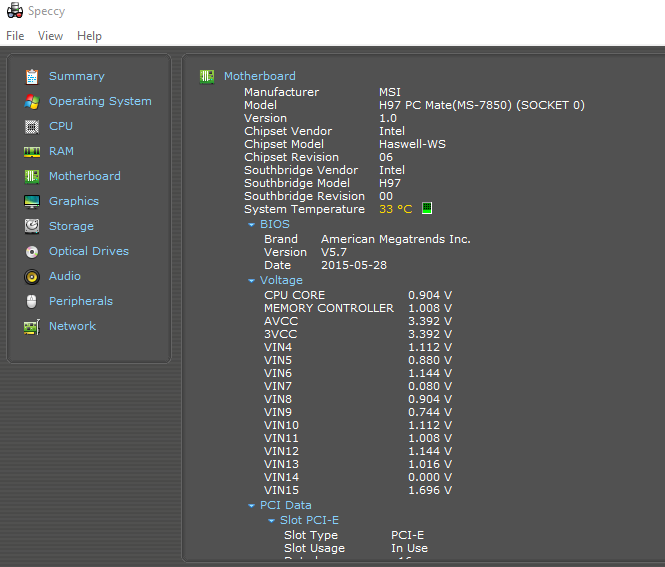Screen dimensions: 665x567
Task: Click the Summary clipboard icon
Action: click(31, 76)
